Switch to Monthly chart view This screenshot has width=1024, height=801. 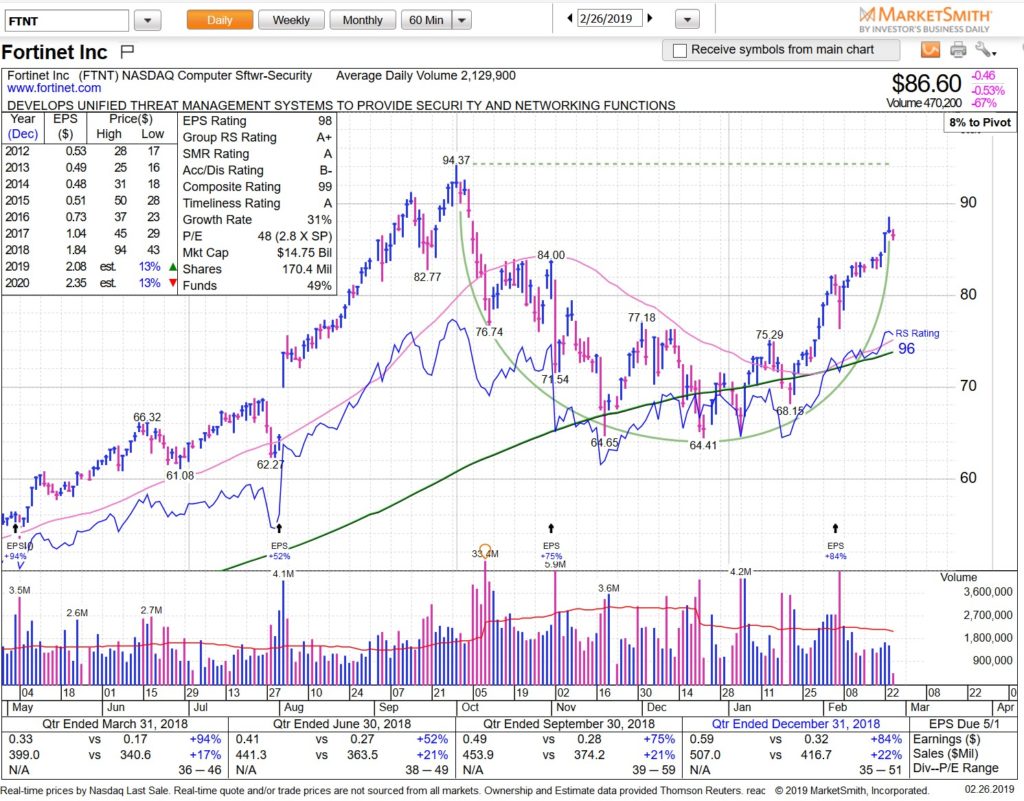pos(362,20)
